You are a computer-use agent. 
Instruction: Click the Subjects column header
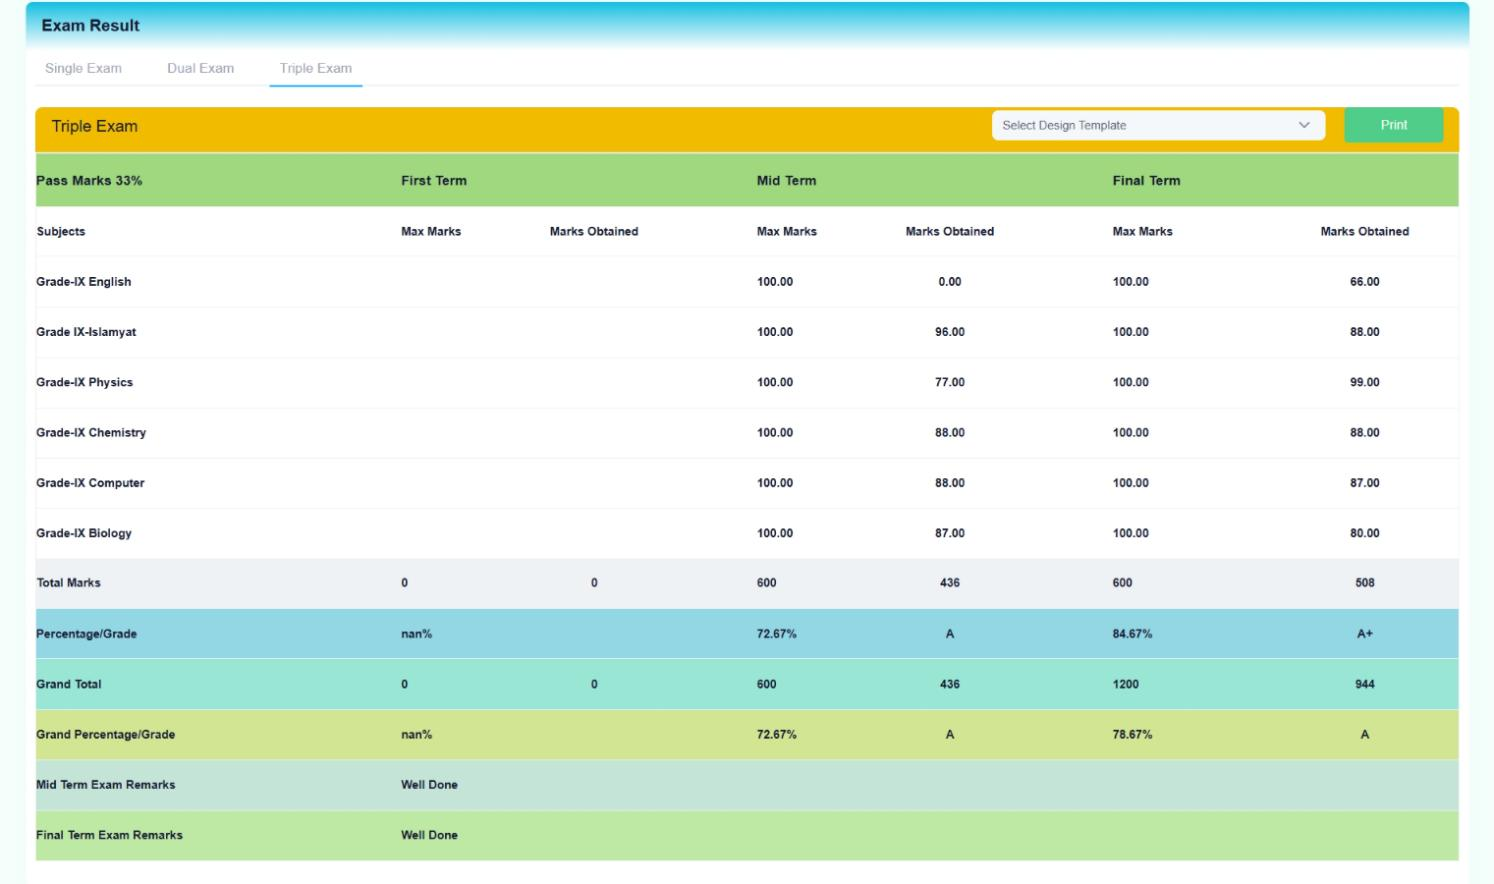pos(61,231)
